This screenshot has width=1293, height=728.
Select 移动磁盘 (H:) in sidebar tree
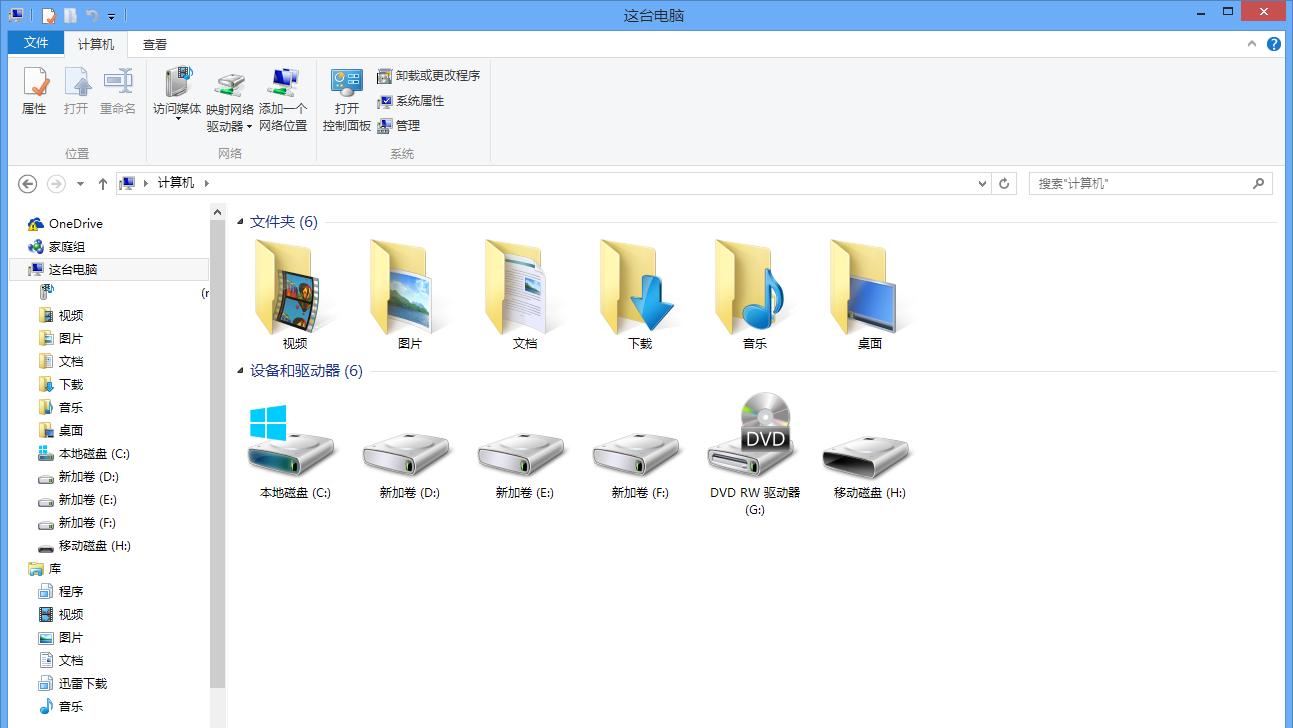click(x=94, y=546)
